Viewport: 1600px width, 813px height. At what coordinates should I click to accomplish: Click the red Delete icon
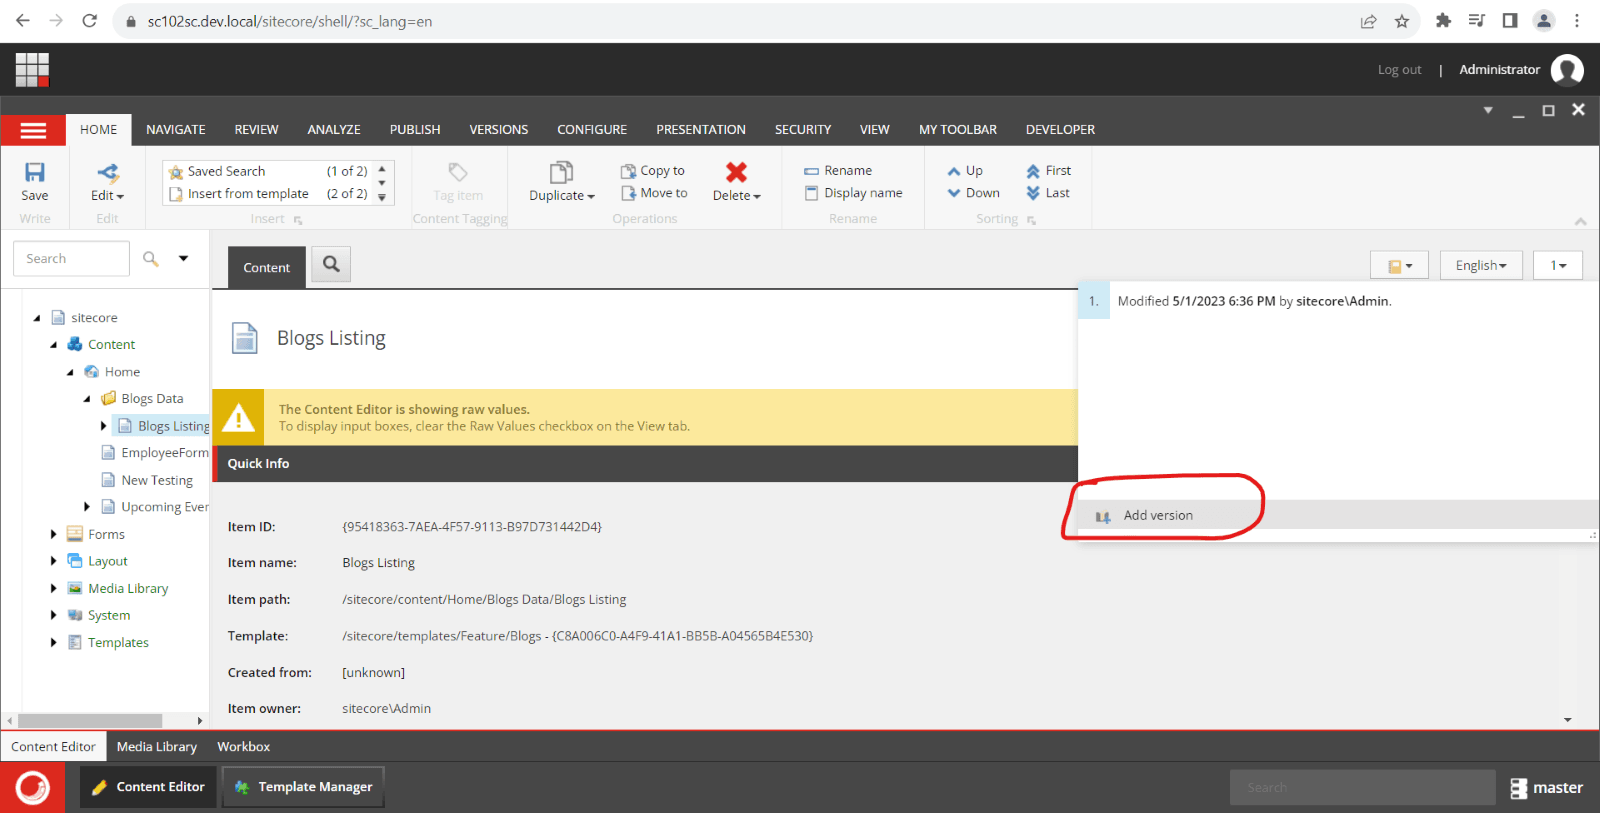tap(736, 172)
